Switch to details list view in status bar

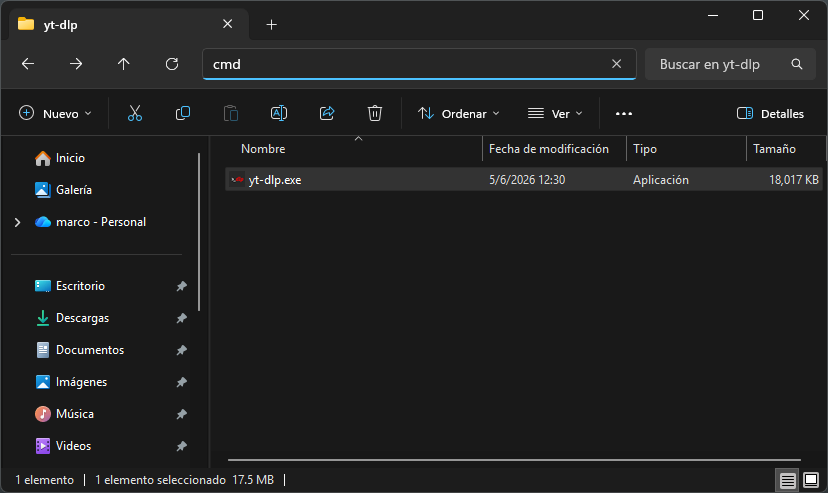tap(787, 480)
